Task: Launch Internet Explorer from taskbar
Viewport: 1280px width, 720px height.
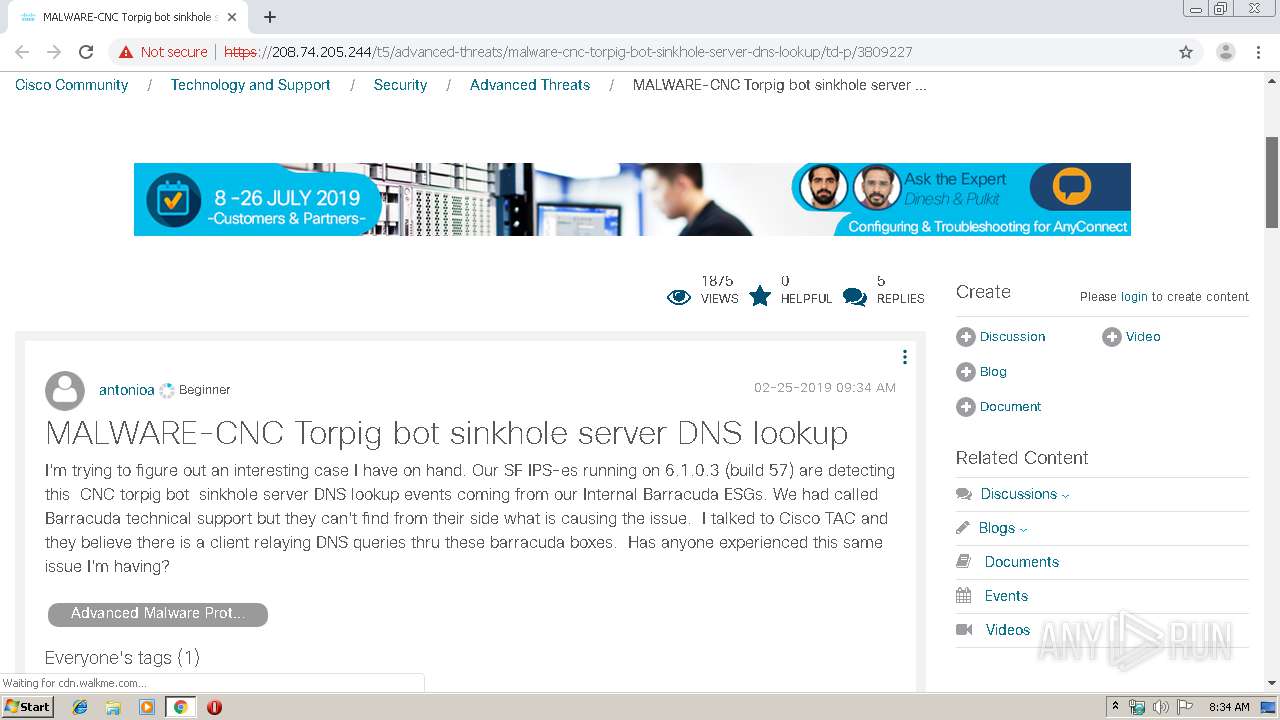Action: 80,707
